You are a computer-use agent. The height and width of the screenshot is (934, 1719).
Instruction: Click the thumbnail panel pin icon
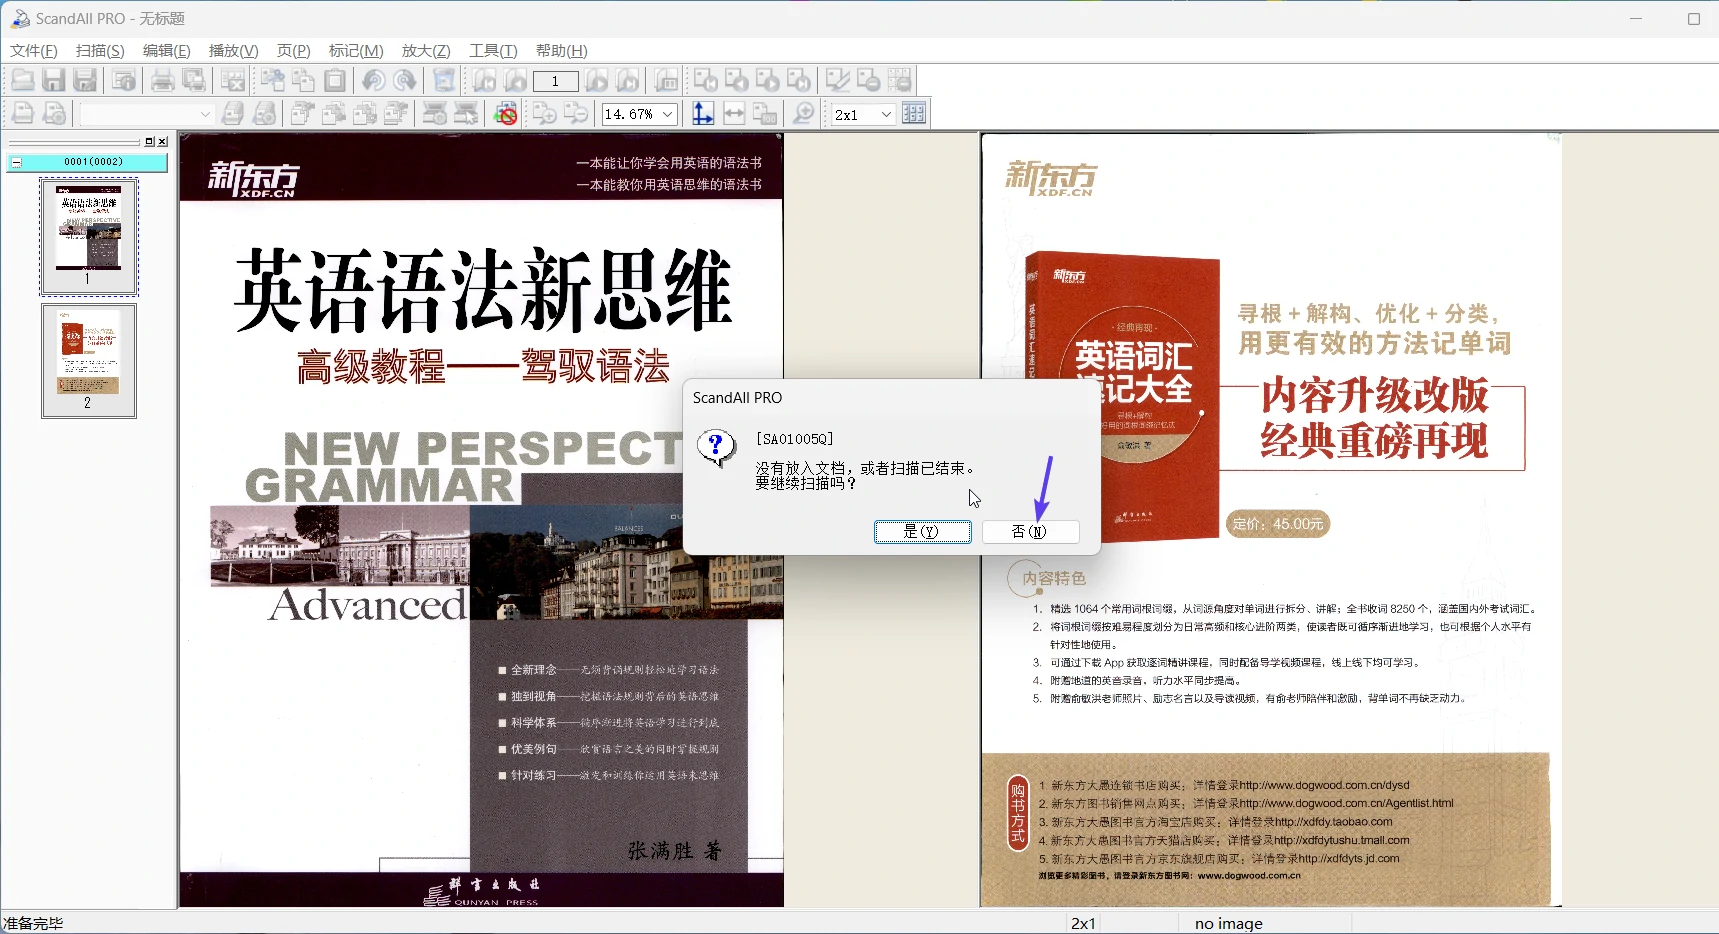click(x=149, y=141)
